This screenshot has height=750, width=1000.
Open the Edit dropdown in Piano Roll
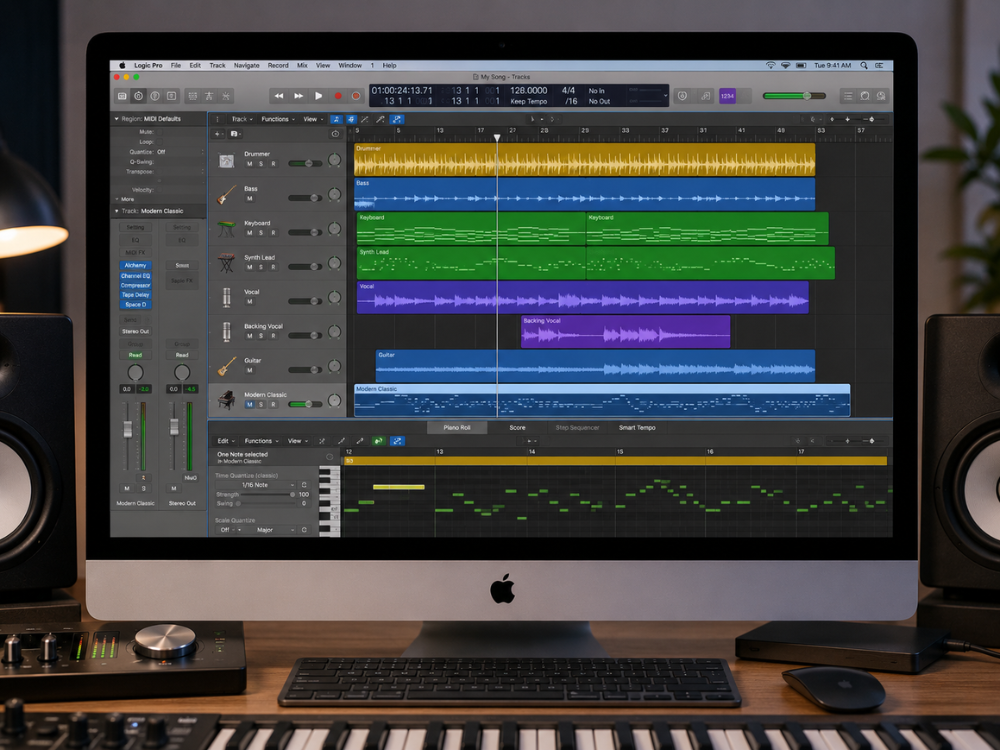click(226, 441)
